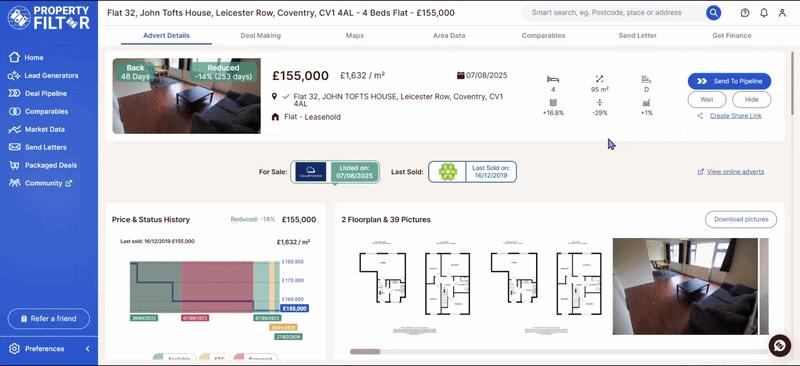Image resolution: width=800 pixels, height=366 pixels.
Task: Open the Deal Pipeline sidebar item
Action: 38,93
